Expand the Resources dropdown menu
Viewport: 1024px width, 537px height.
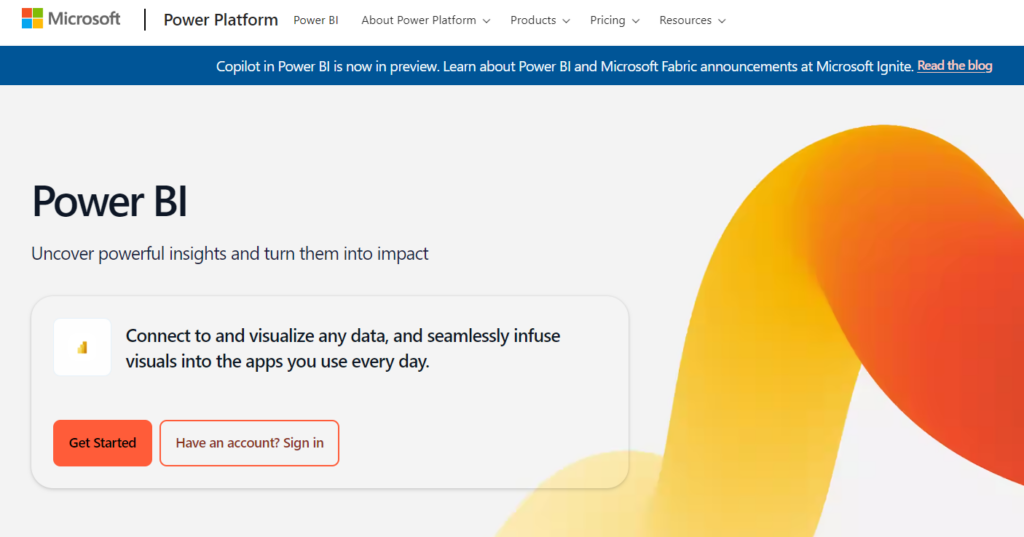coord(692,20)
